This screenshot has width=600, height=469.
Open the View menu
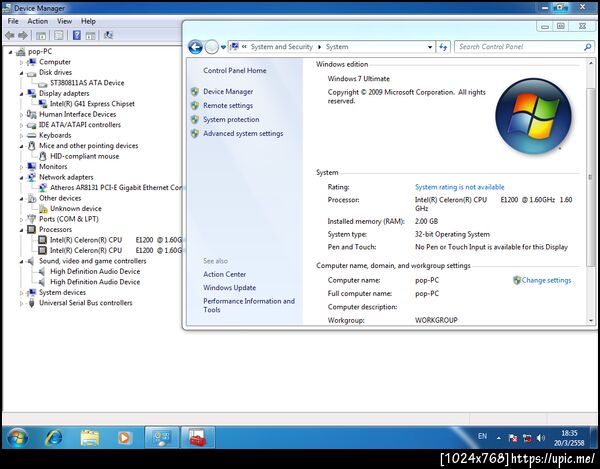[64, 21]
